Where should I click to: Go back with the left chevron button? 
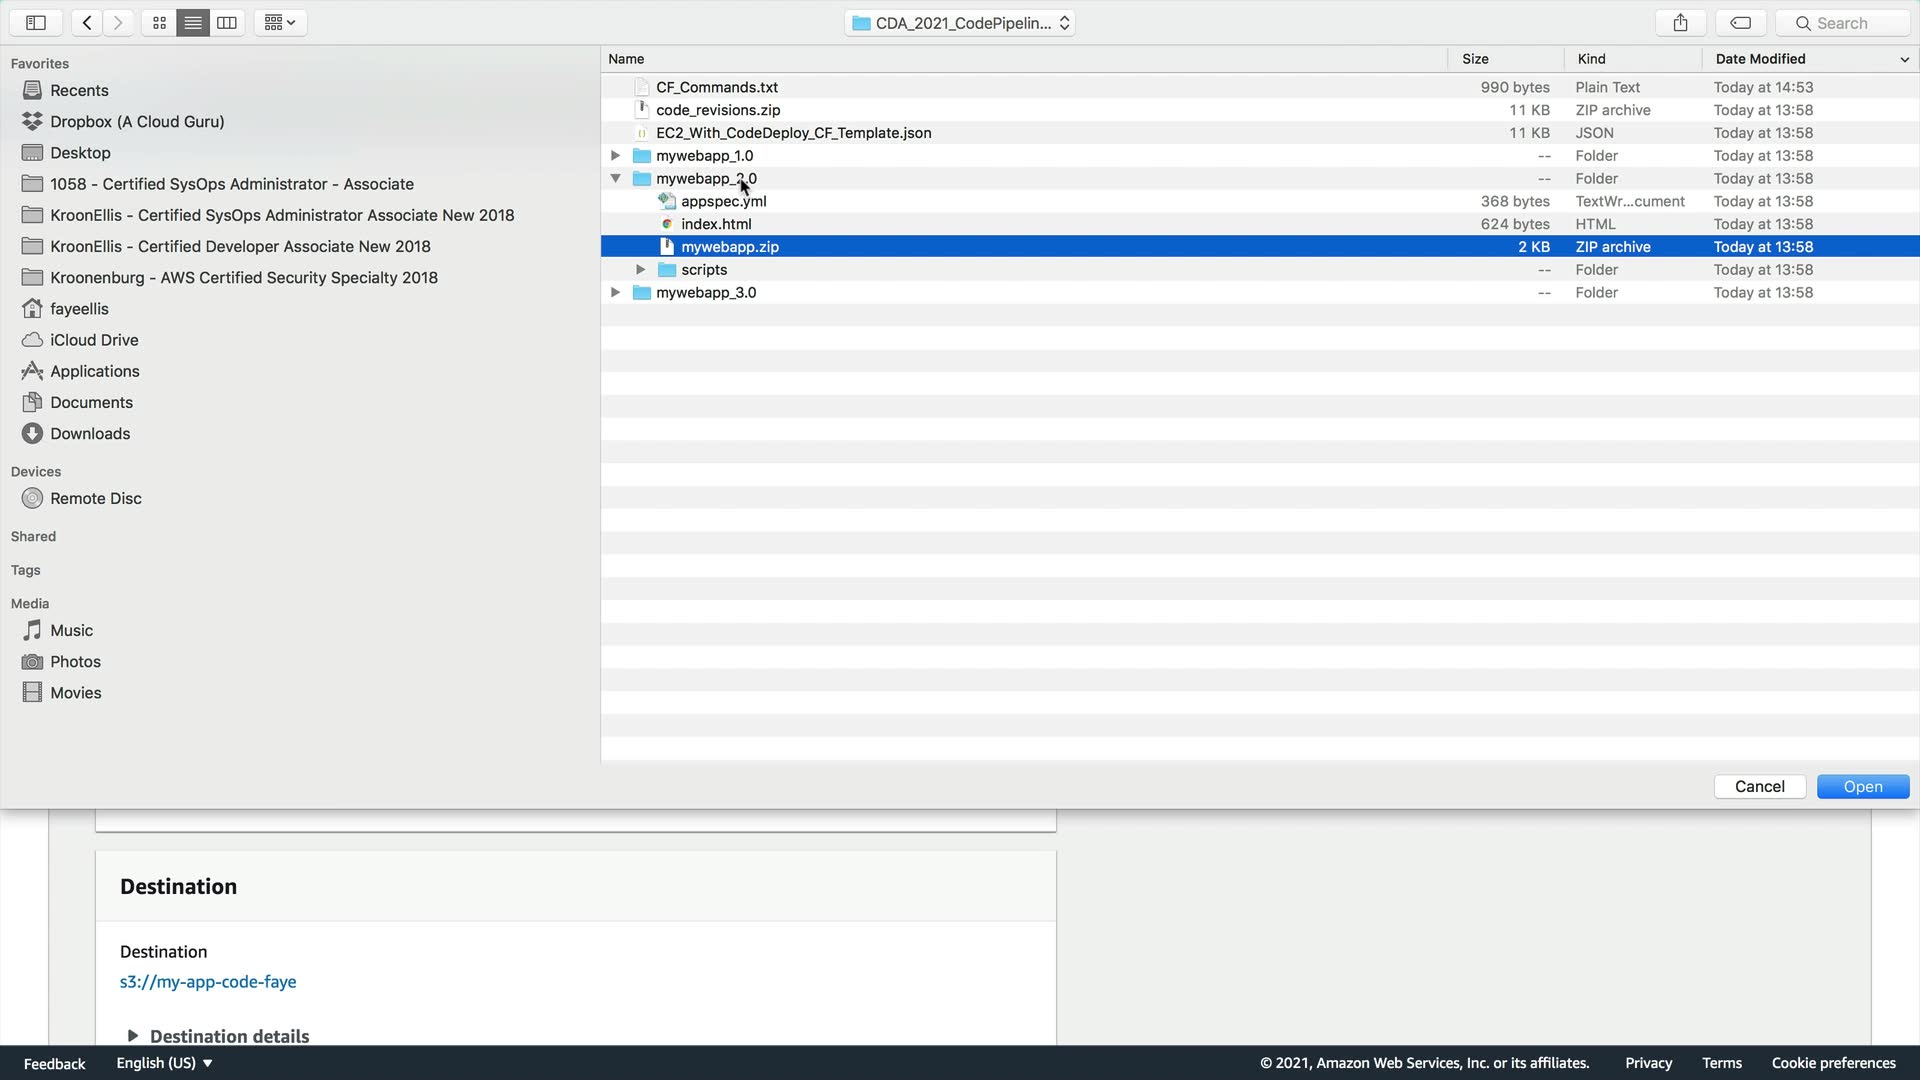[x=87, y=22]
